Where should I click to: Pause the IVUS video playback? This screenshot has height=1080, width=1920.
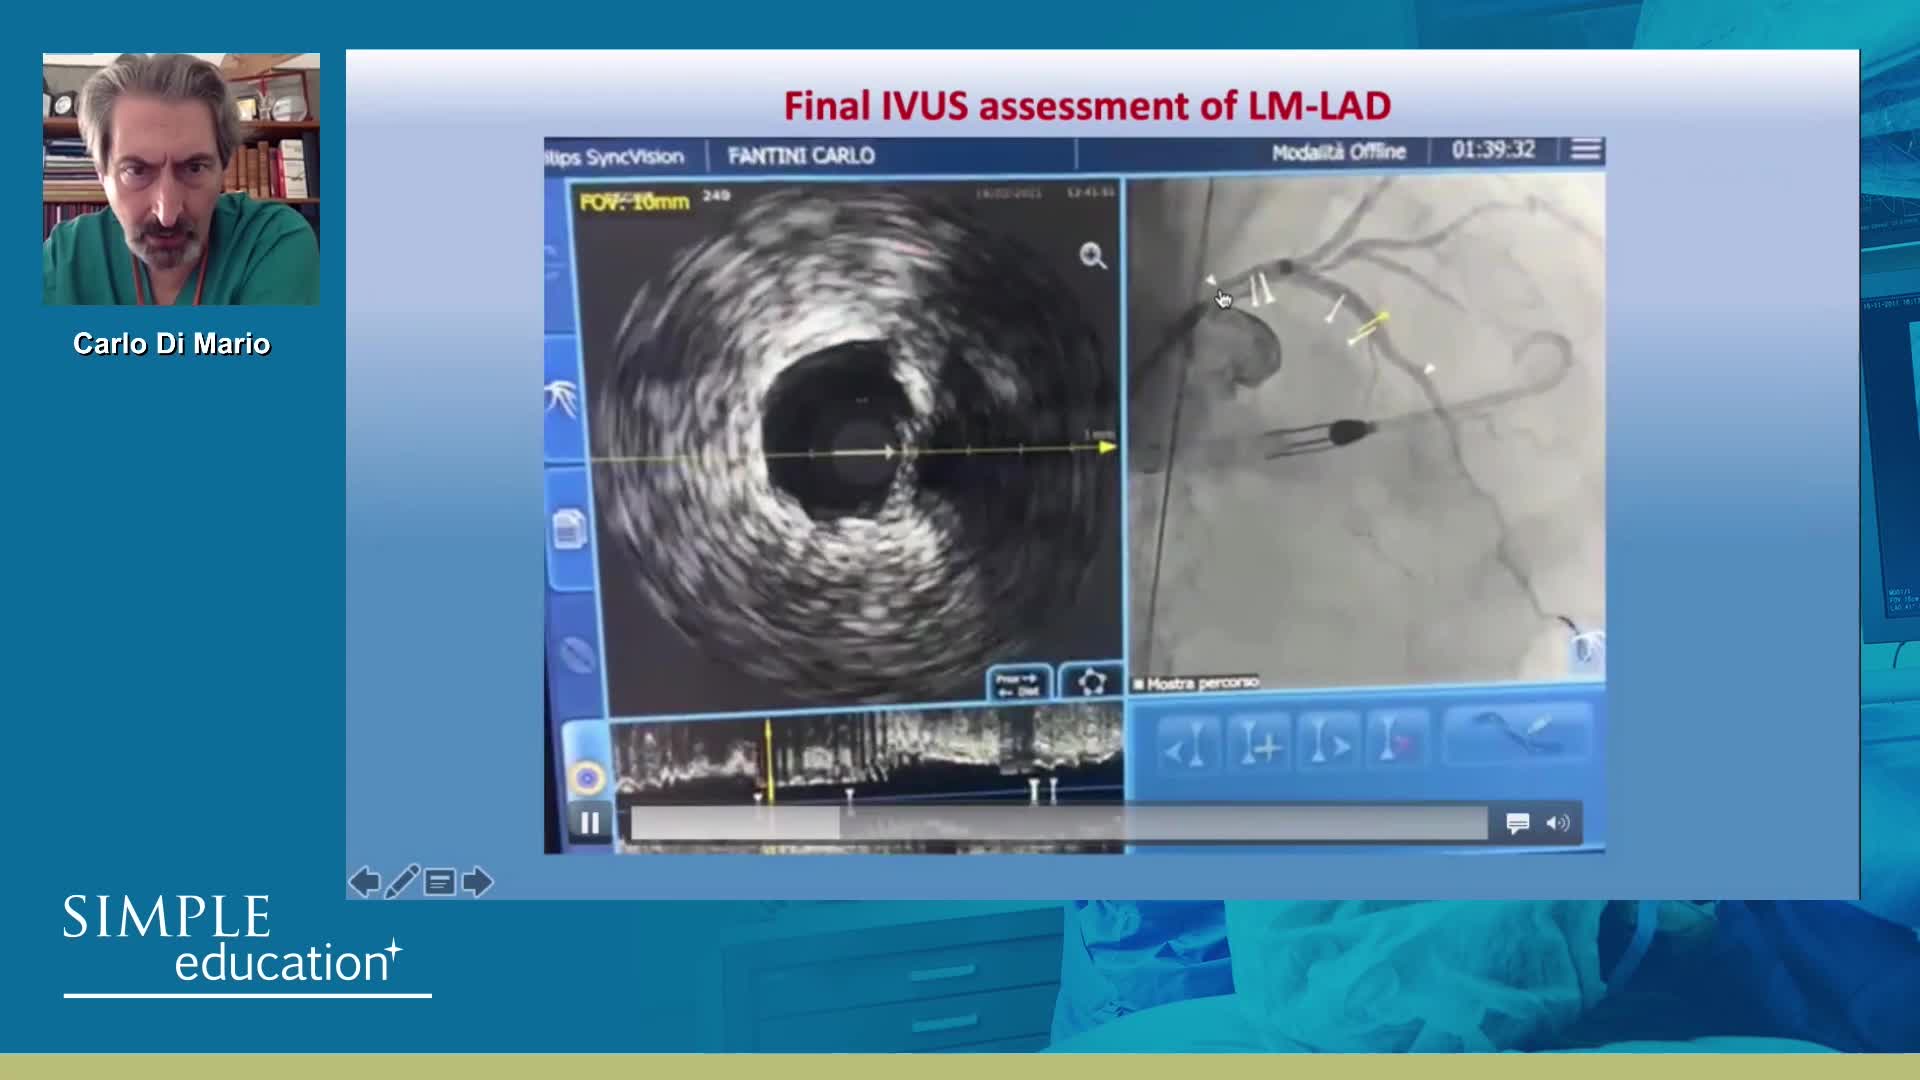pos(590,823)
